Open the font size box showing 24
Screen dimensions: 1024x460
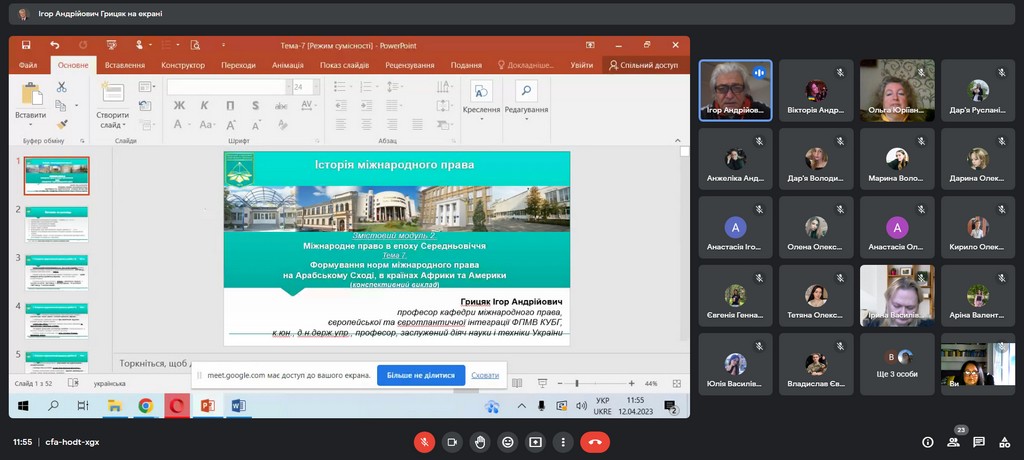tap(299, 87)
